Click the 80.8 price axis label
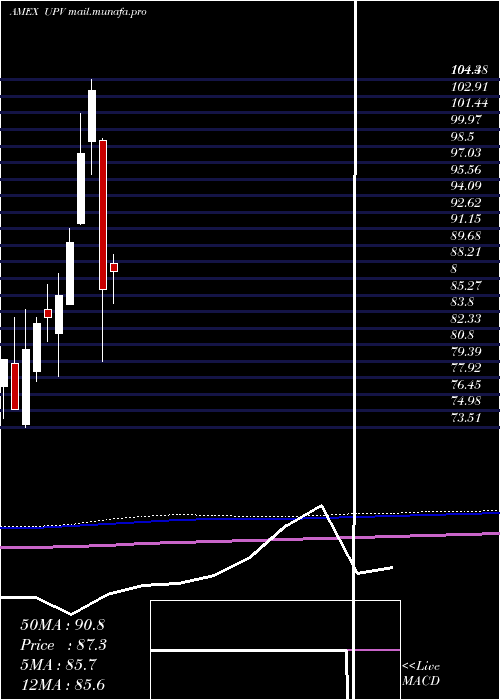The image size is (500, 700). pyautogui.click(x=463, y=335)
